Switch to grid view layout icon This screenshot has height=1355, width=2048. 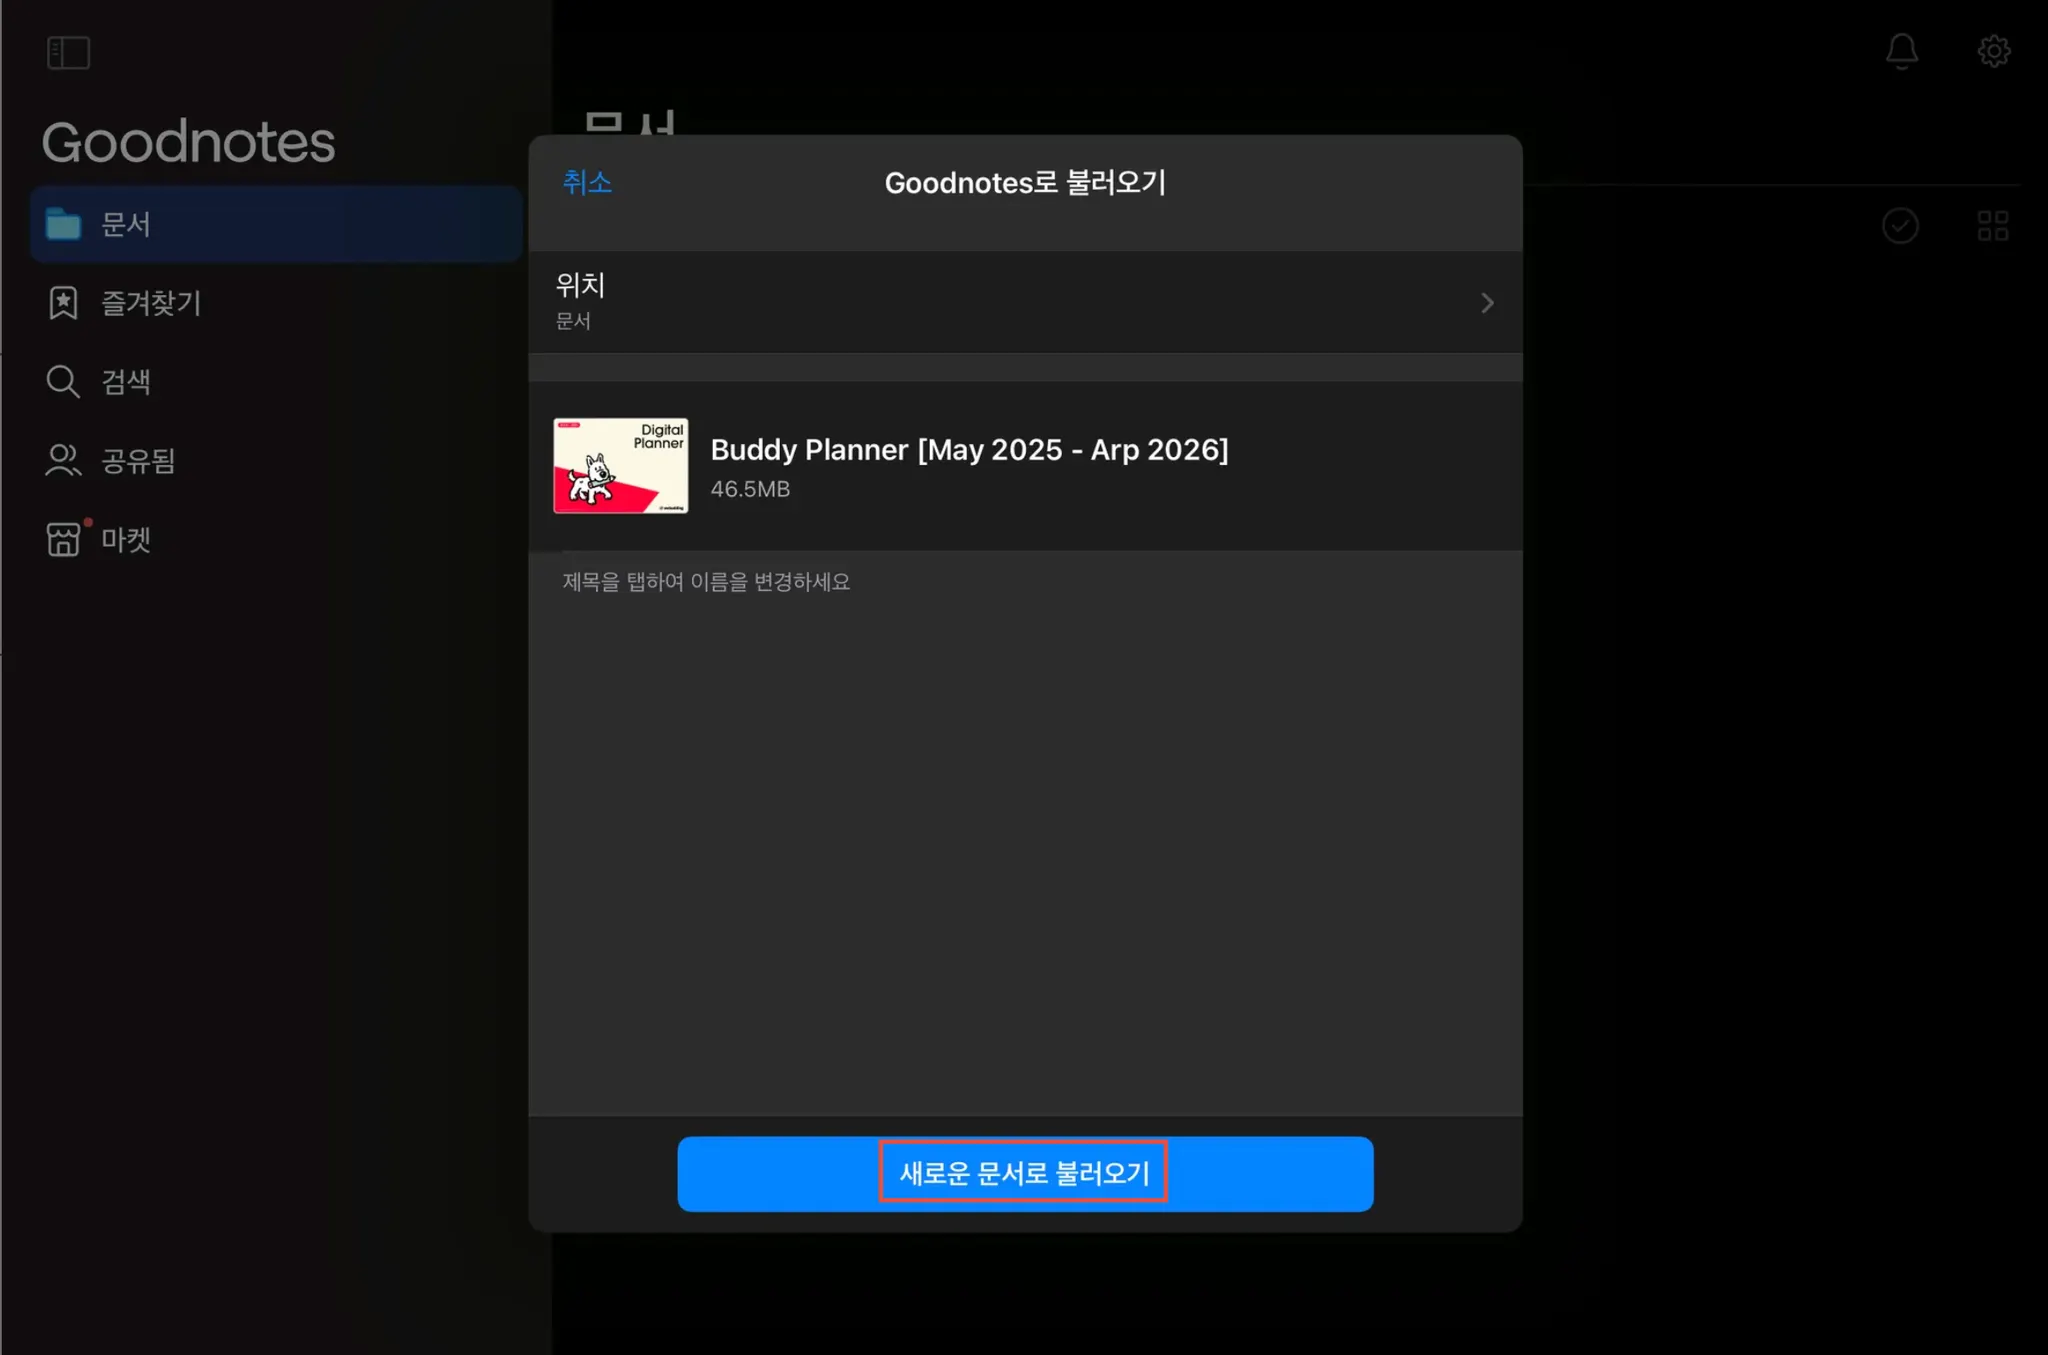point(1992,226)
